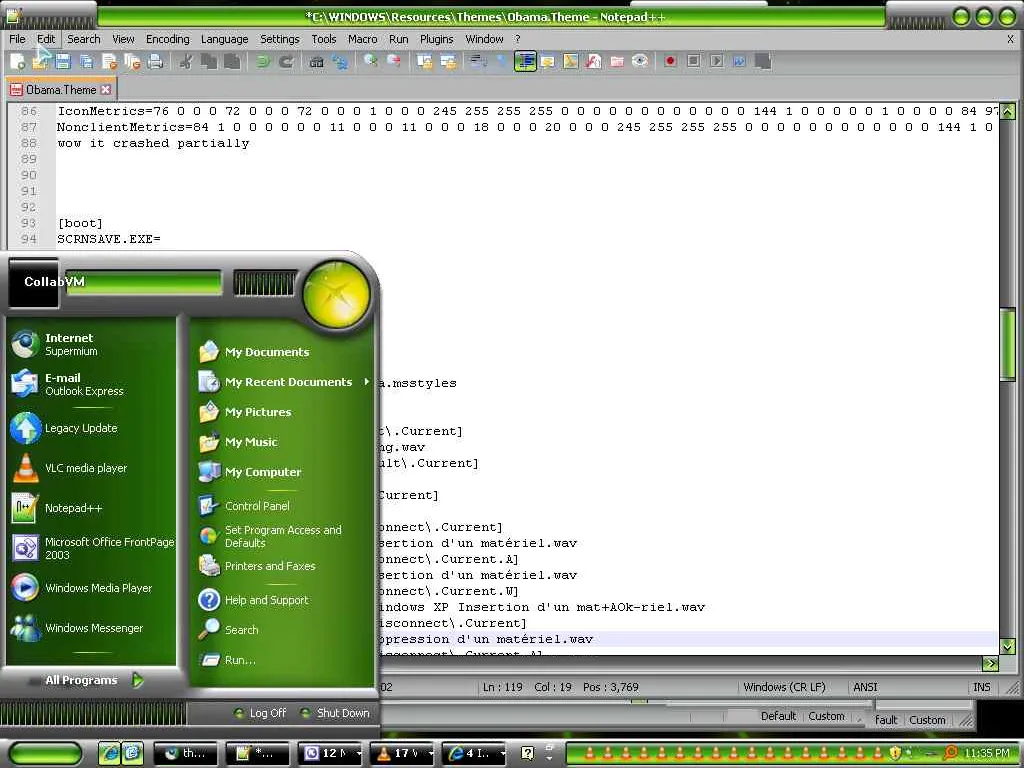
Task: Toggle show all characters
Action: tap(502, 61)
